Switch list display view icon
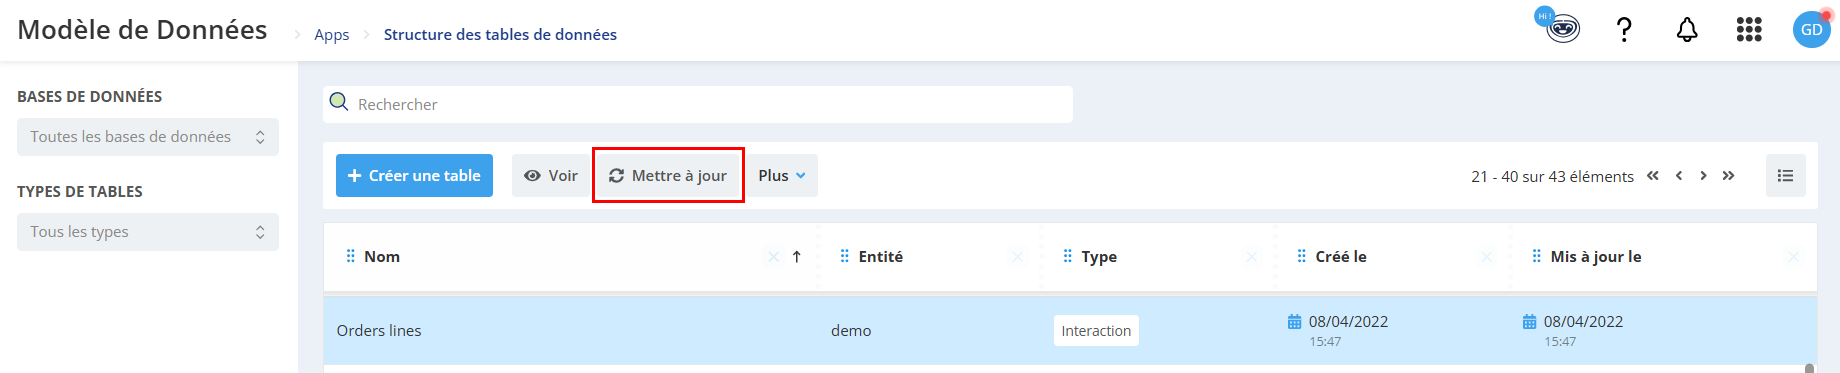Screen dimensions: 1840x373 point(1785,175)
